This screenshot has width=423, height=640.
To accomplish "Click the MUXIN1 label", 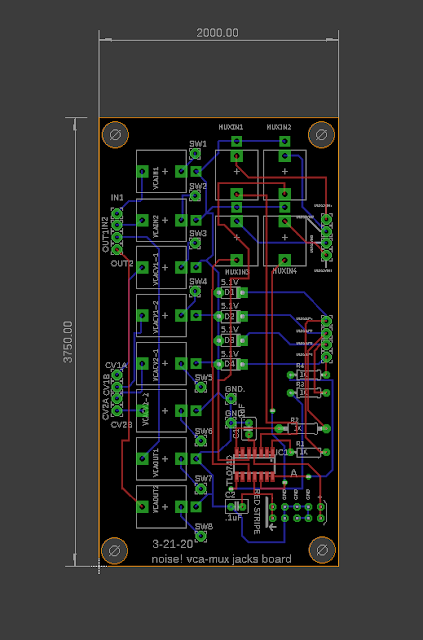I will [231, 127].
